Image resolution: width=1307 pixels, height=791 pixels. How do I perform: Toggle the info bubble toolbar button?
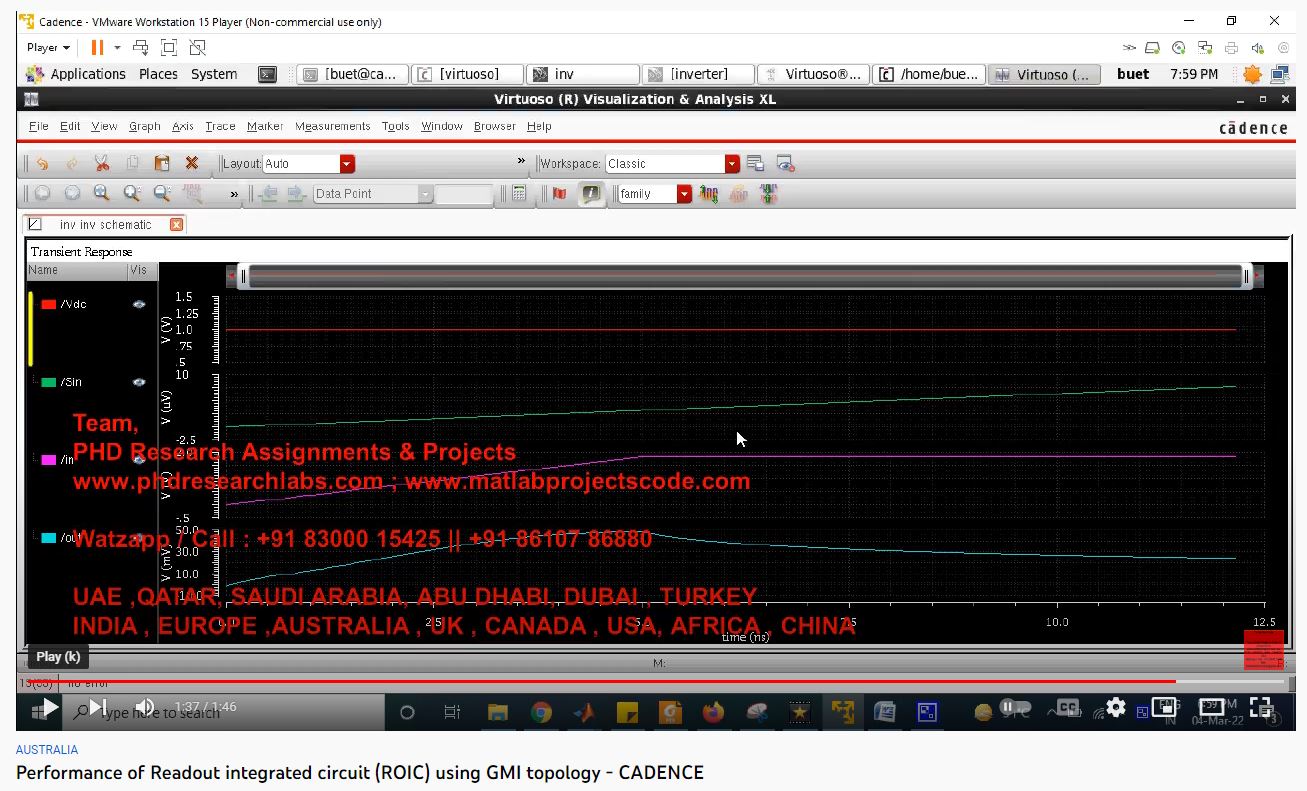[x=591, y=194]
